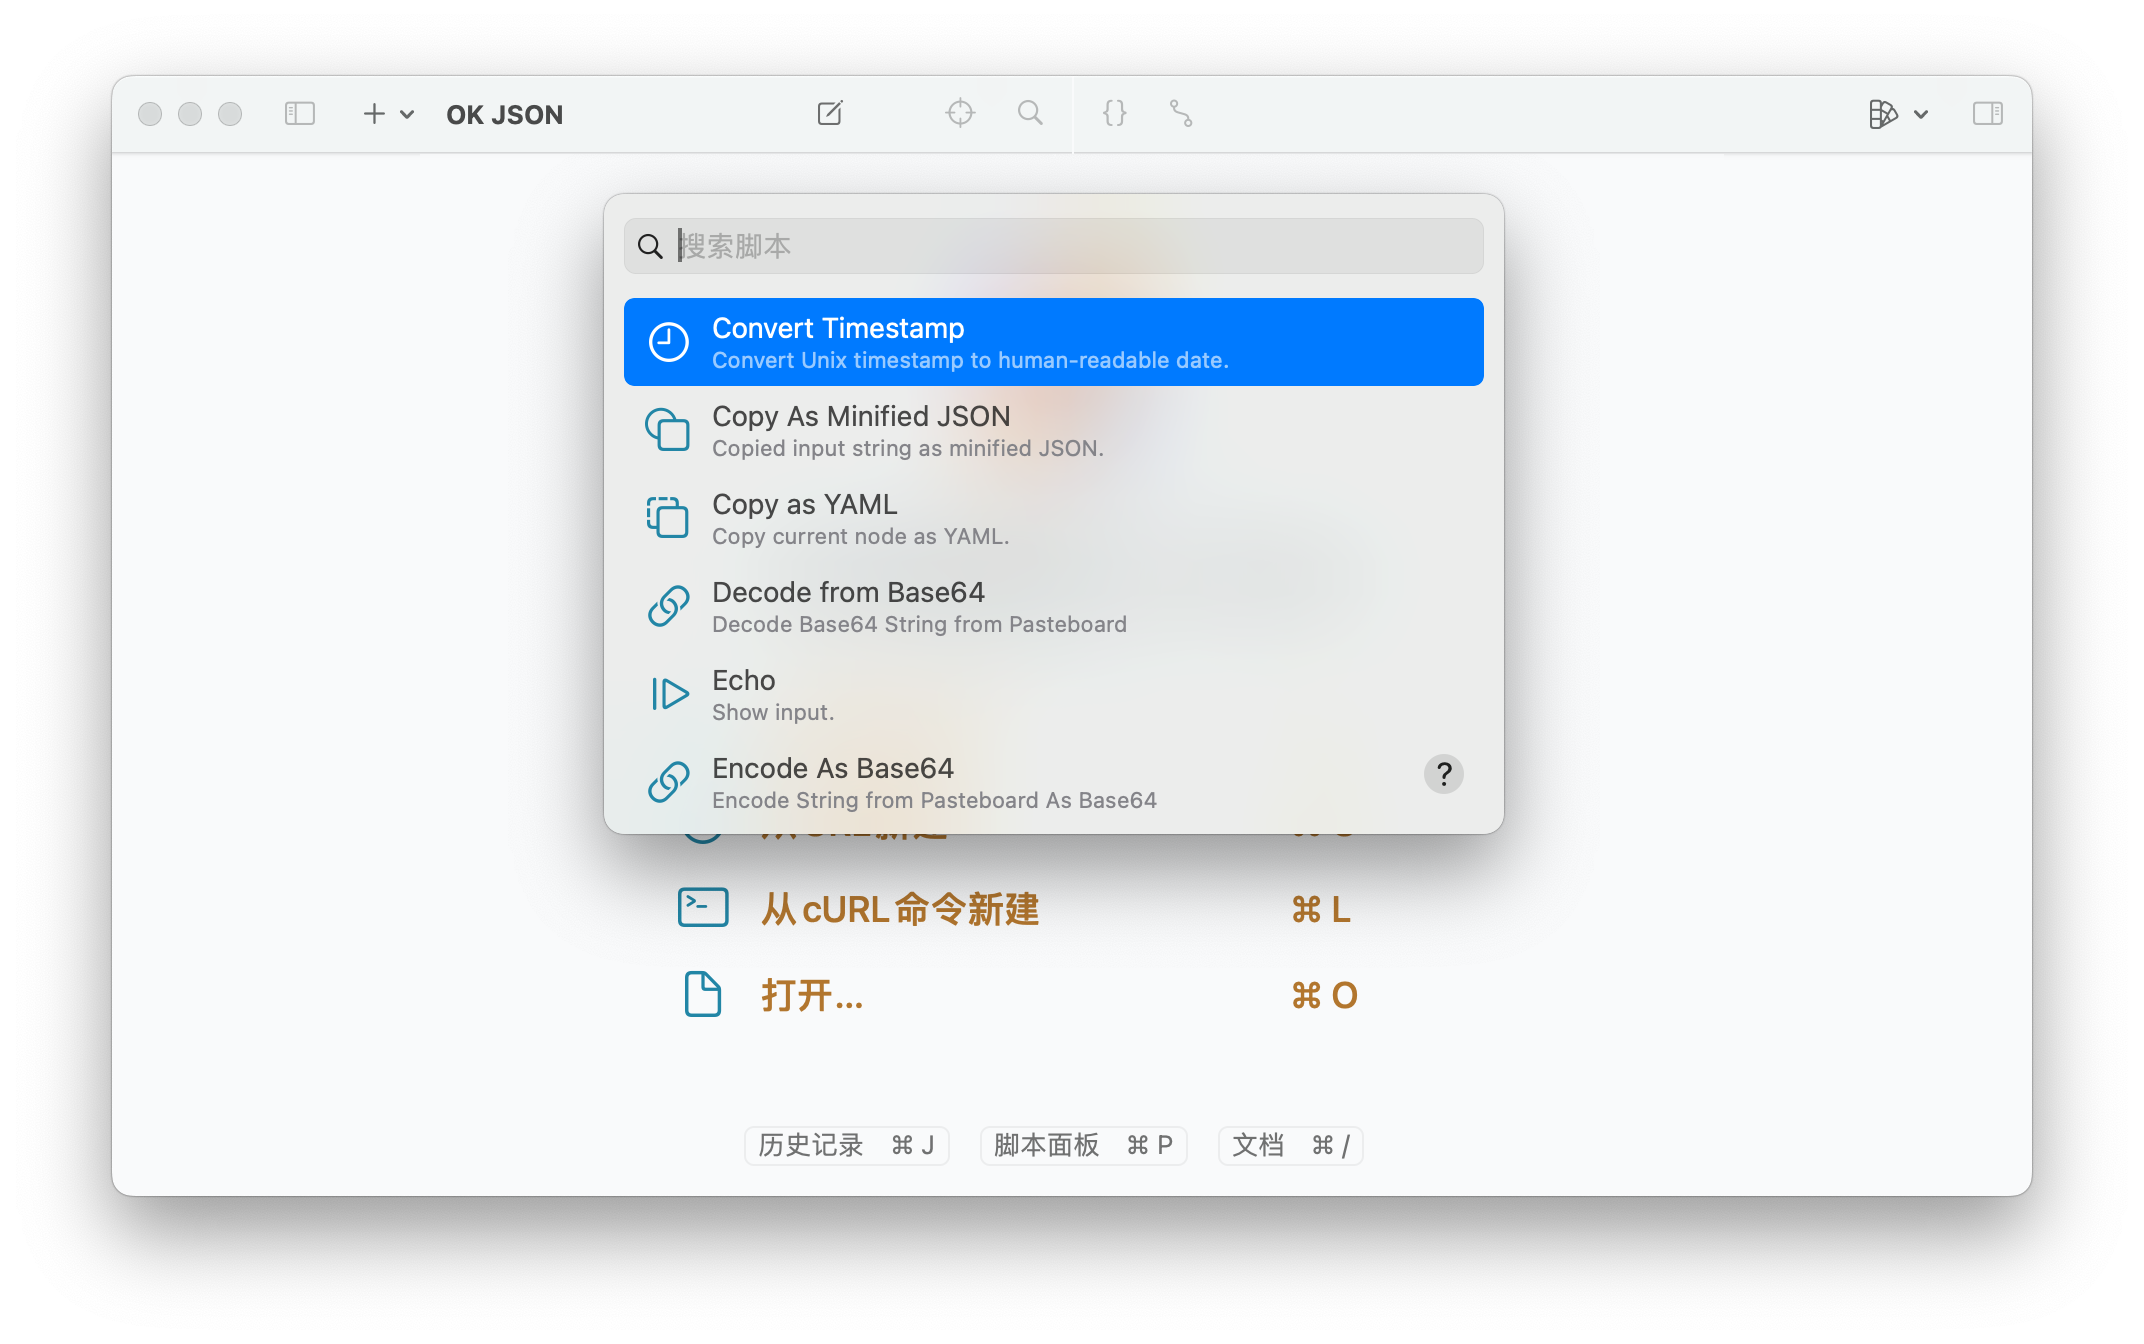Open the question mark help button

pos(1444,774)
